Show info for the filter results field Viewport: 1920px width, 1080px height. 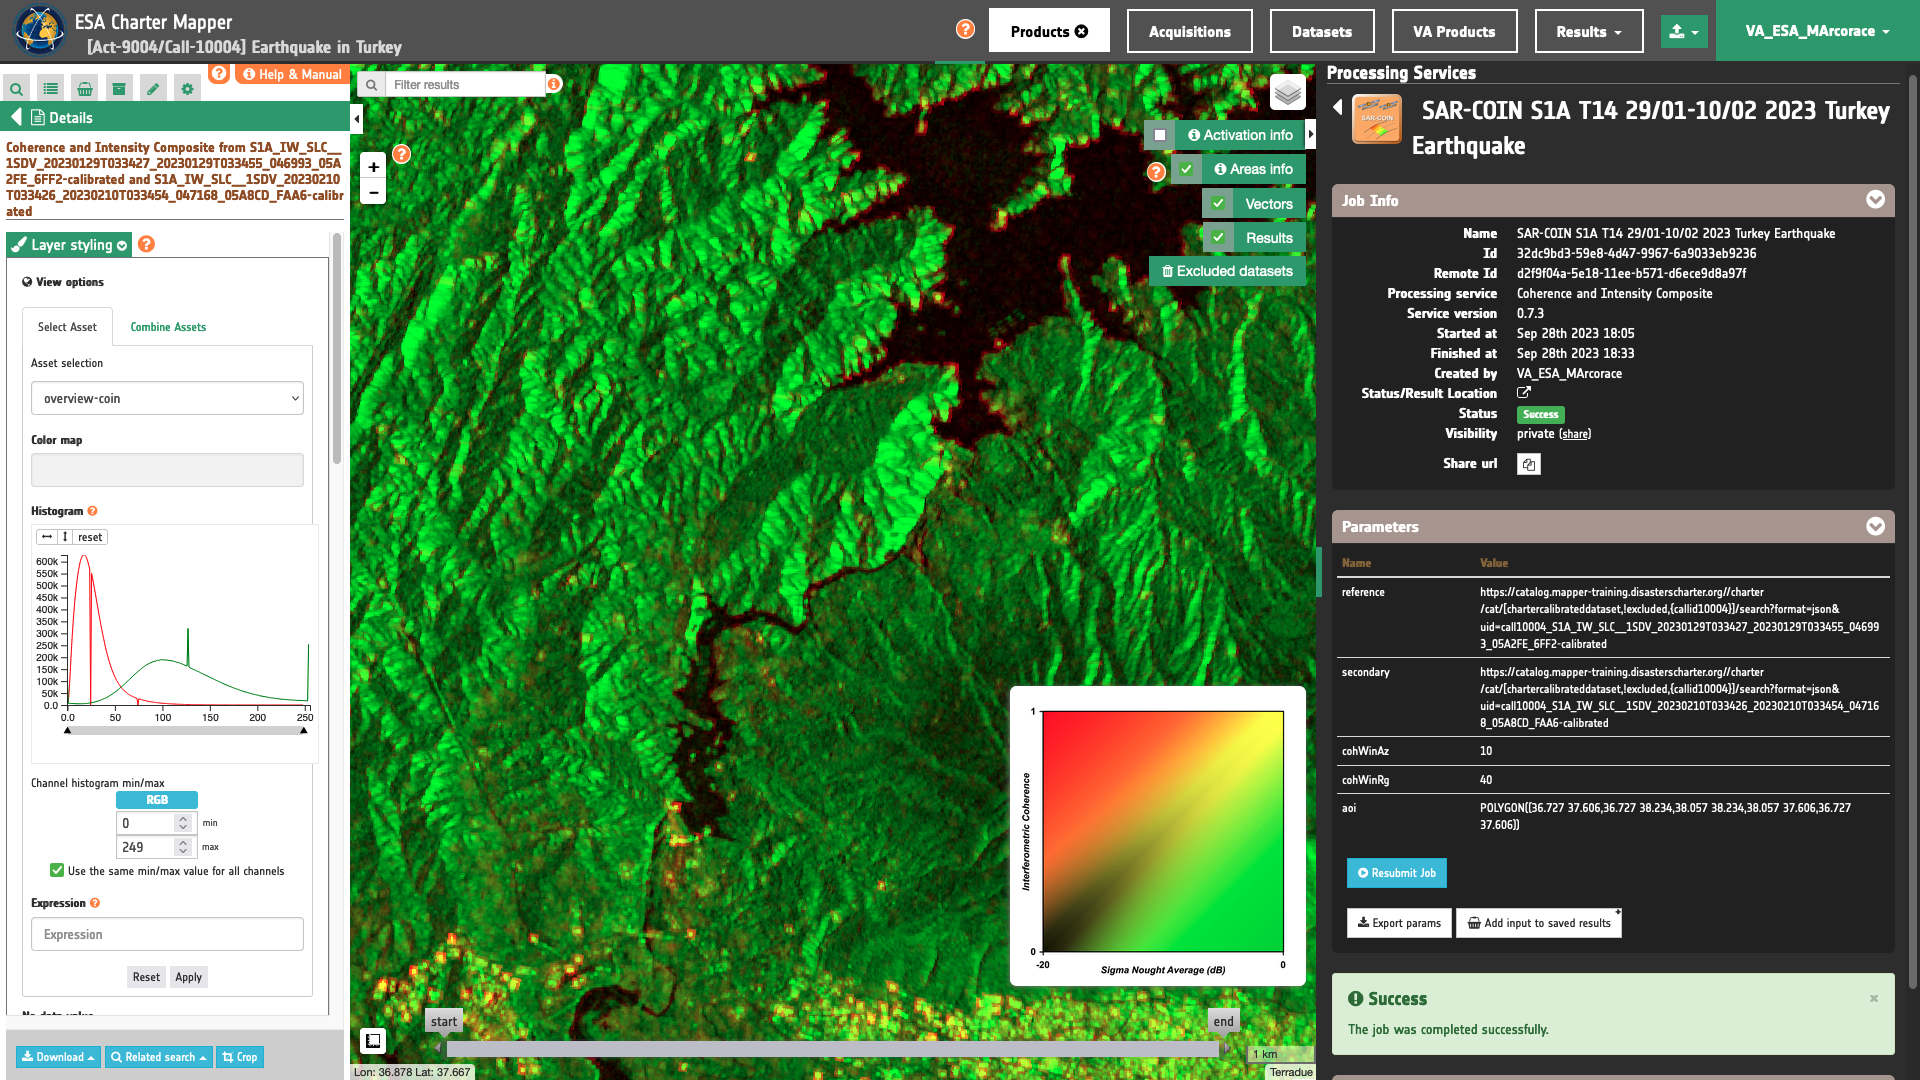[554, 84]
